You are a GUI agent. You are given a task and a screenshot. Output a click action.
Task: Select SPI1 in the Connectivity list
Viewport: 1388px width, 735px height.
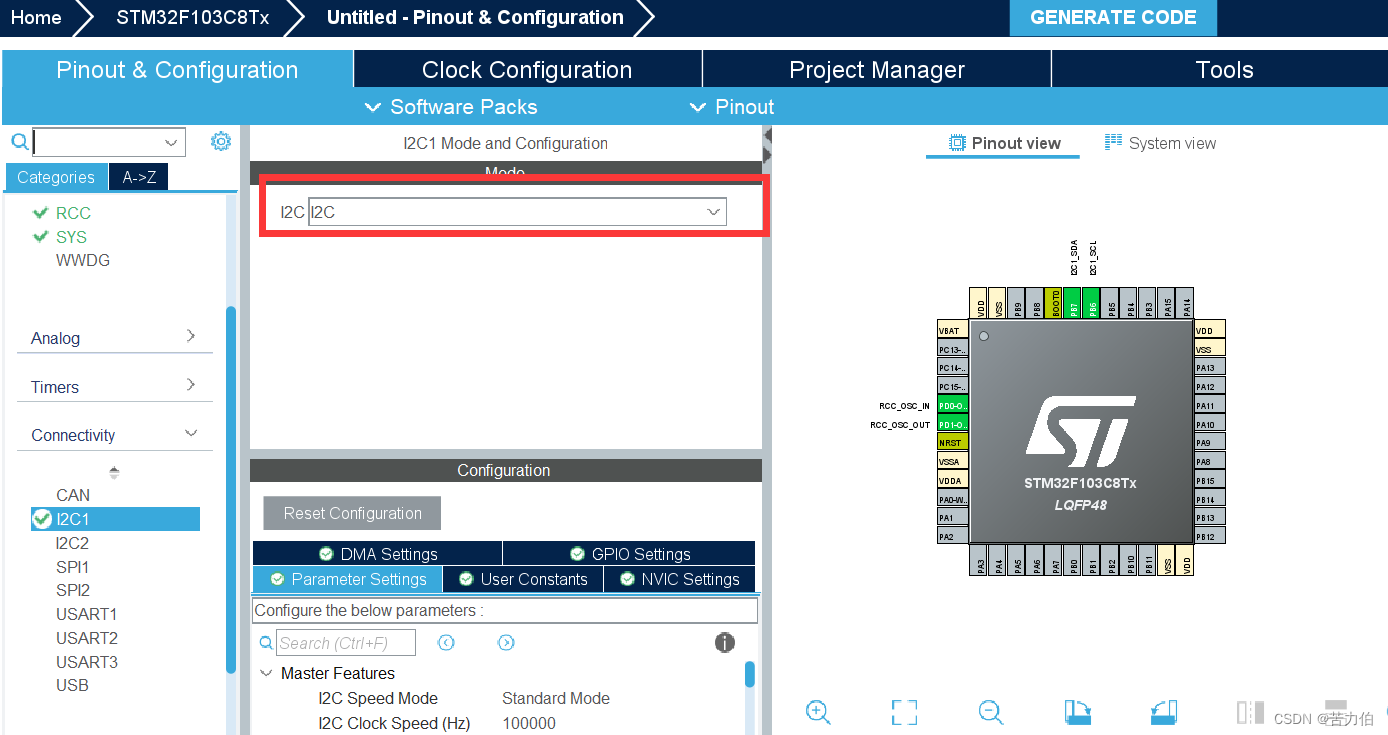pos(72,567)
